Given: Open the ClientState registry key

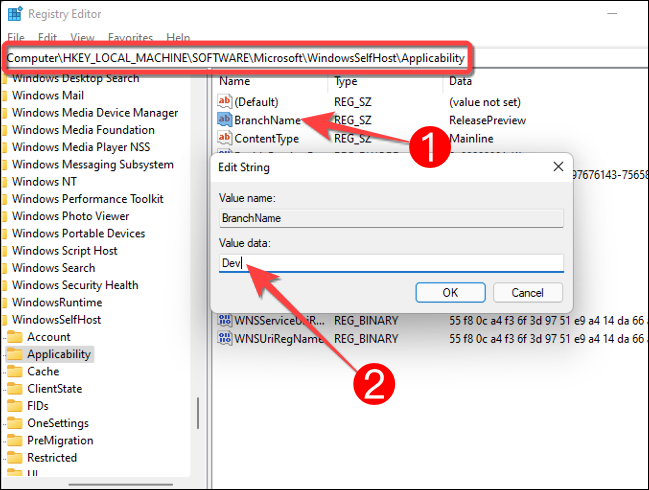Looking at the screenshot, I should [x=54, y=388].
